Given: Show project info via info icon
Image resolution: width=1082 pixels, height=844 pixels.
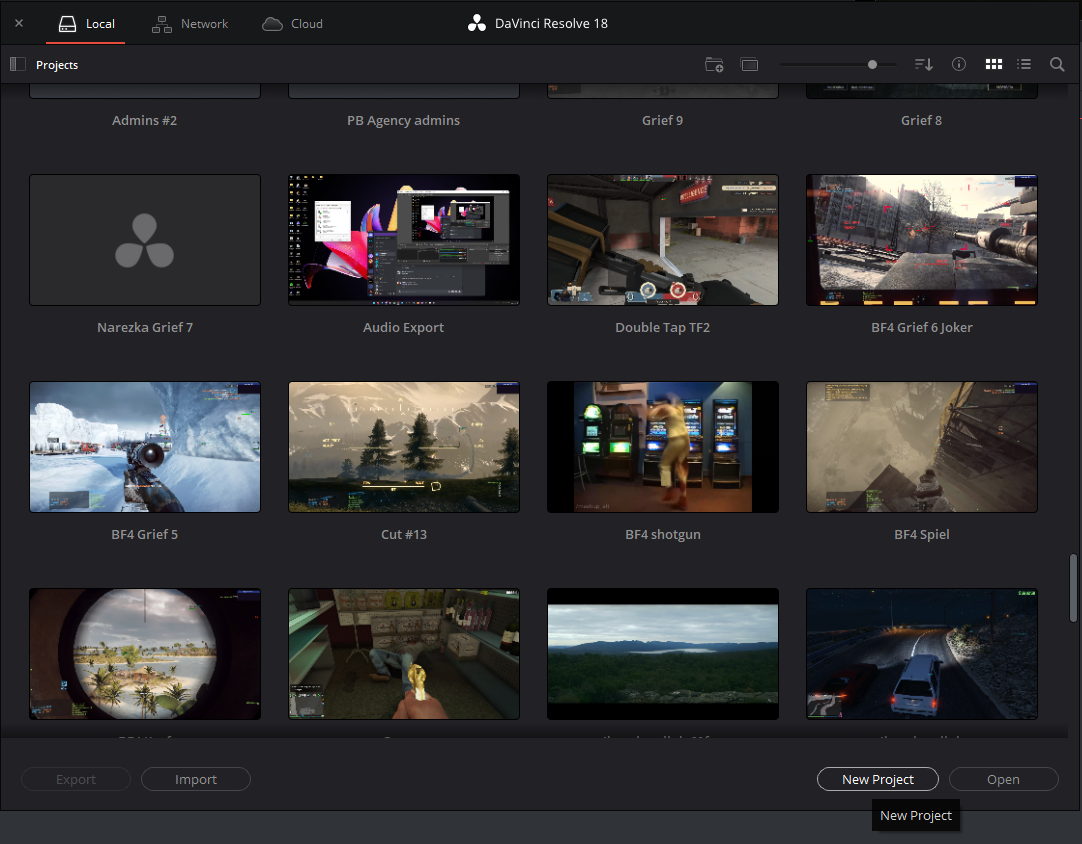Looking at the screenshot, I should point(958,64).
